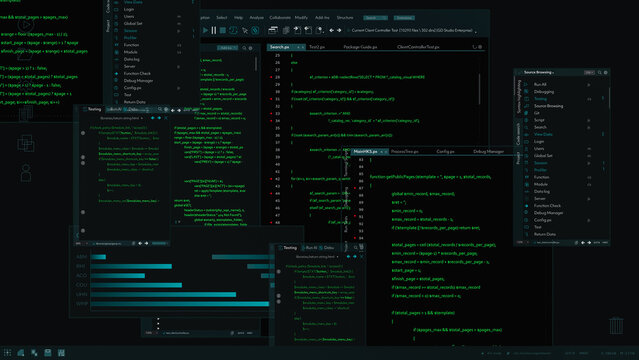Select Function Check in Source Browsing list

[547, 205]
